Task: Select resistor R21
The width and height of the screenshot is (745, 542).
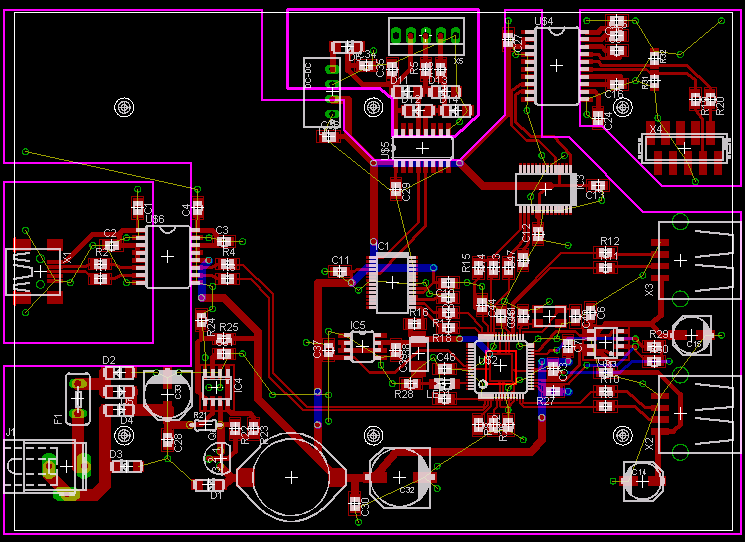Action: [x=205, y=425]
